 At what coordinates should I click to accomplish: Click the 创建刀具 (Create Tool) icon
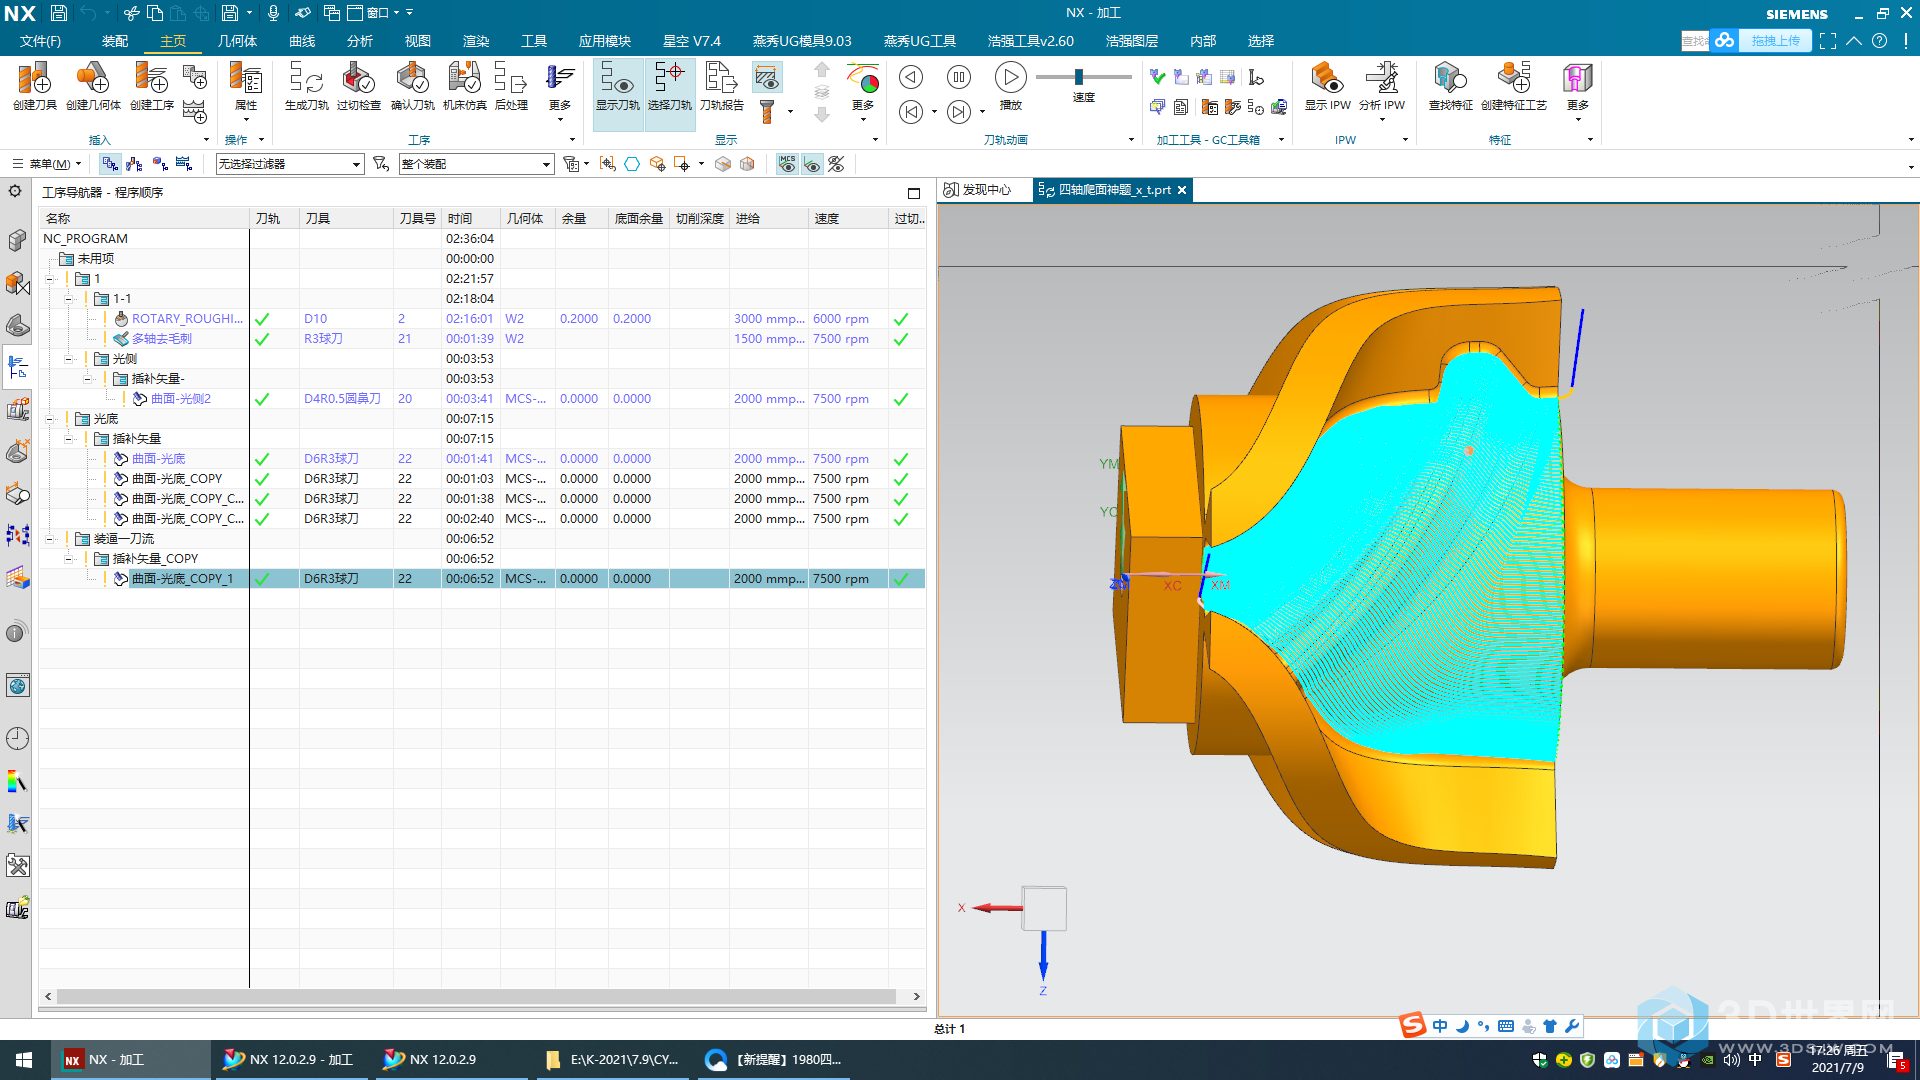coord(34,86)
